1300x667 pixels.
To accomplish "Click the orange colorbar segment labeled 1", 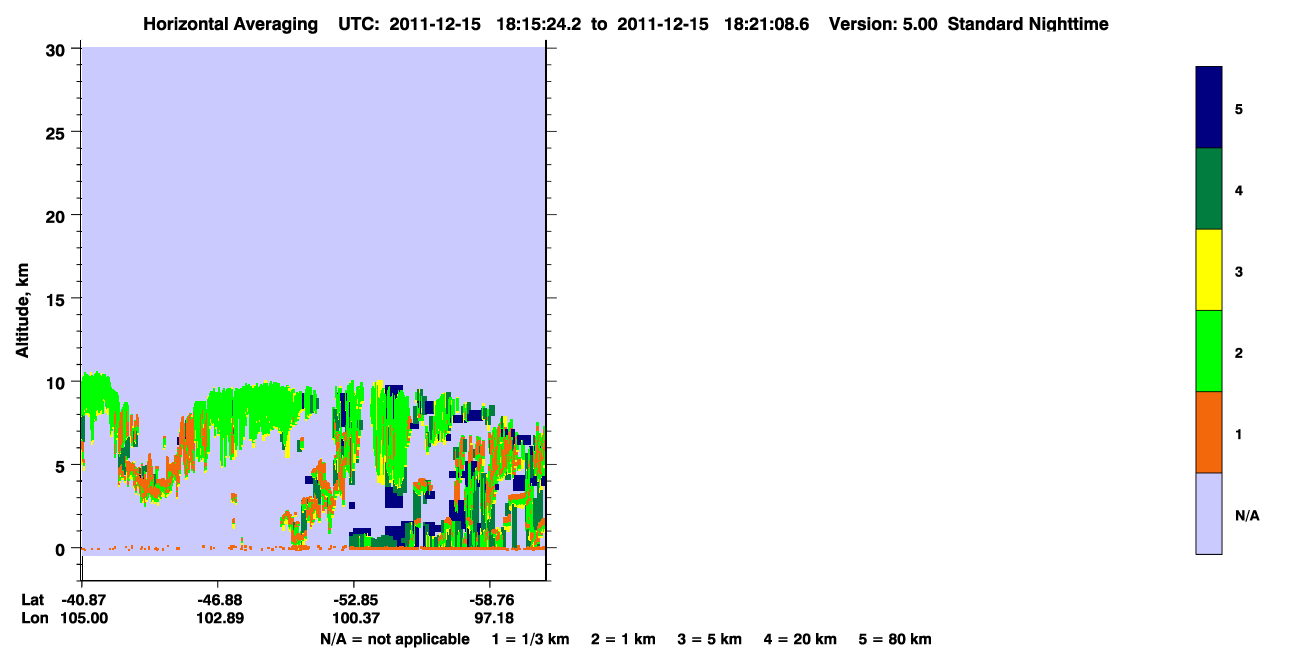I will (1209, 432).
